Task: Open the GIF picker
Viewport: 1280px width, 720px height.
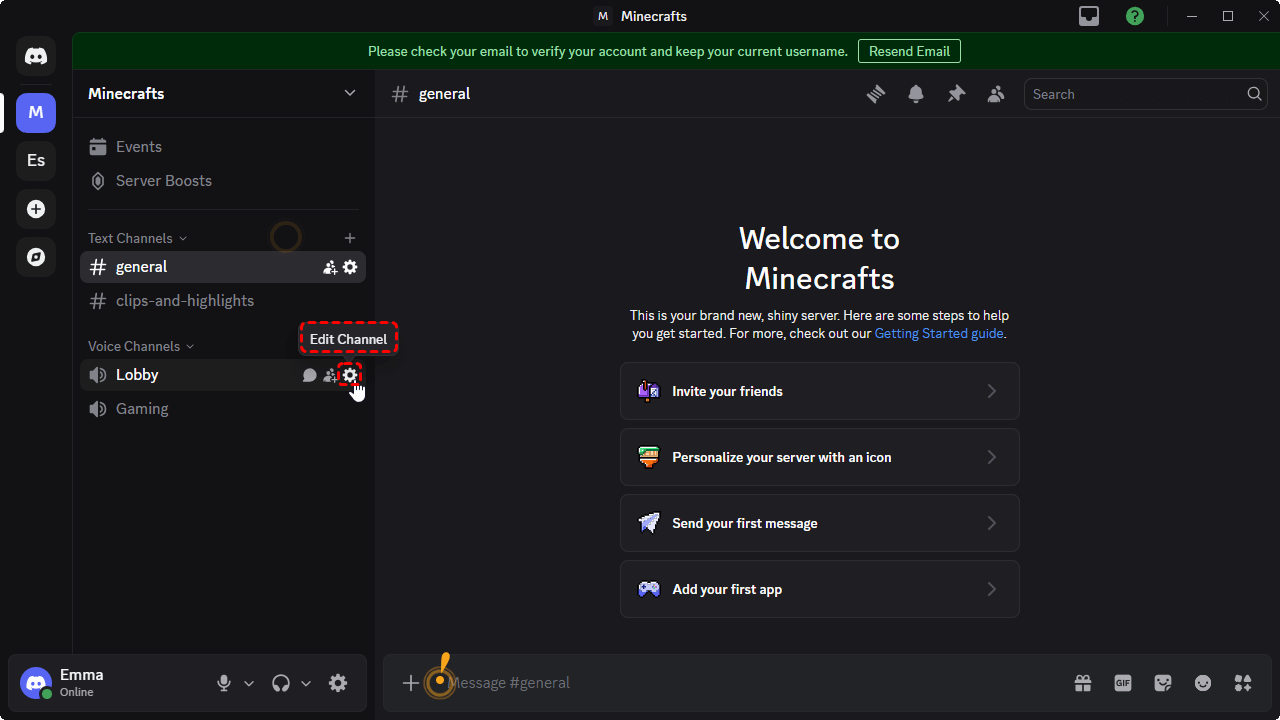Action: 1123,683
